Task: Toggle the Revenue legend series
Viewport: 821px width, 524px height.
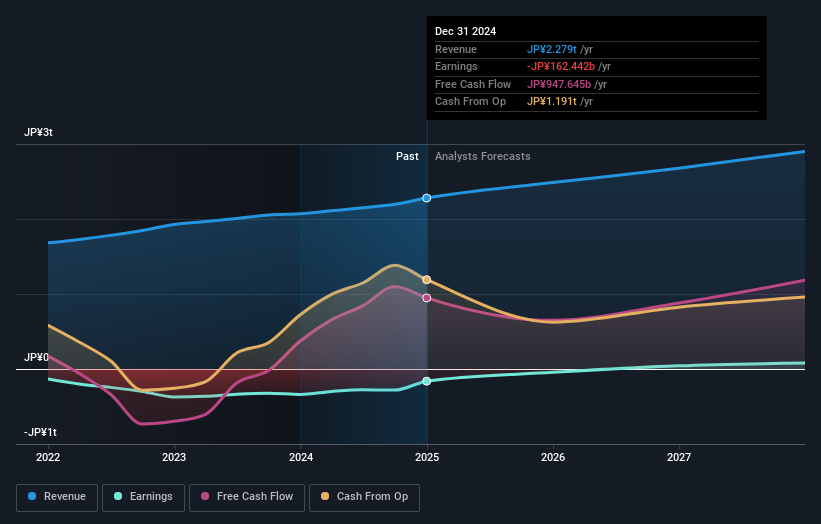Action: coord(57,497)
